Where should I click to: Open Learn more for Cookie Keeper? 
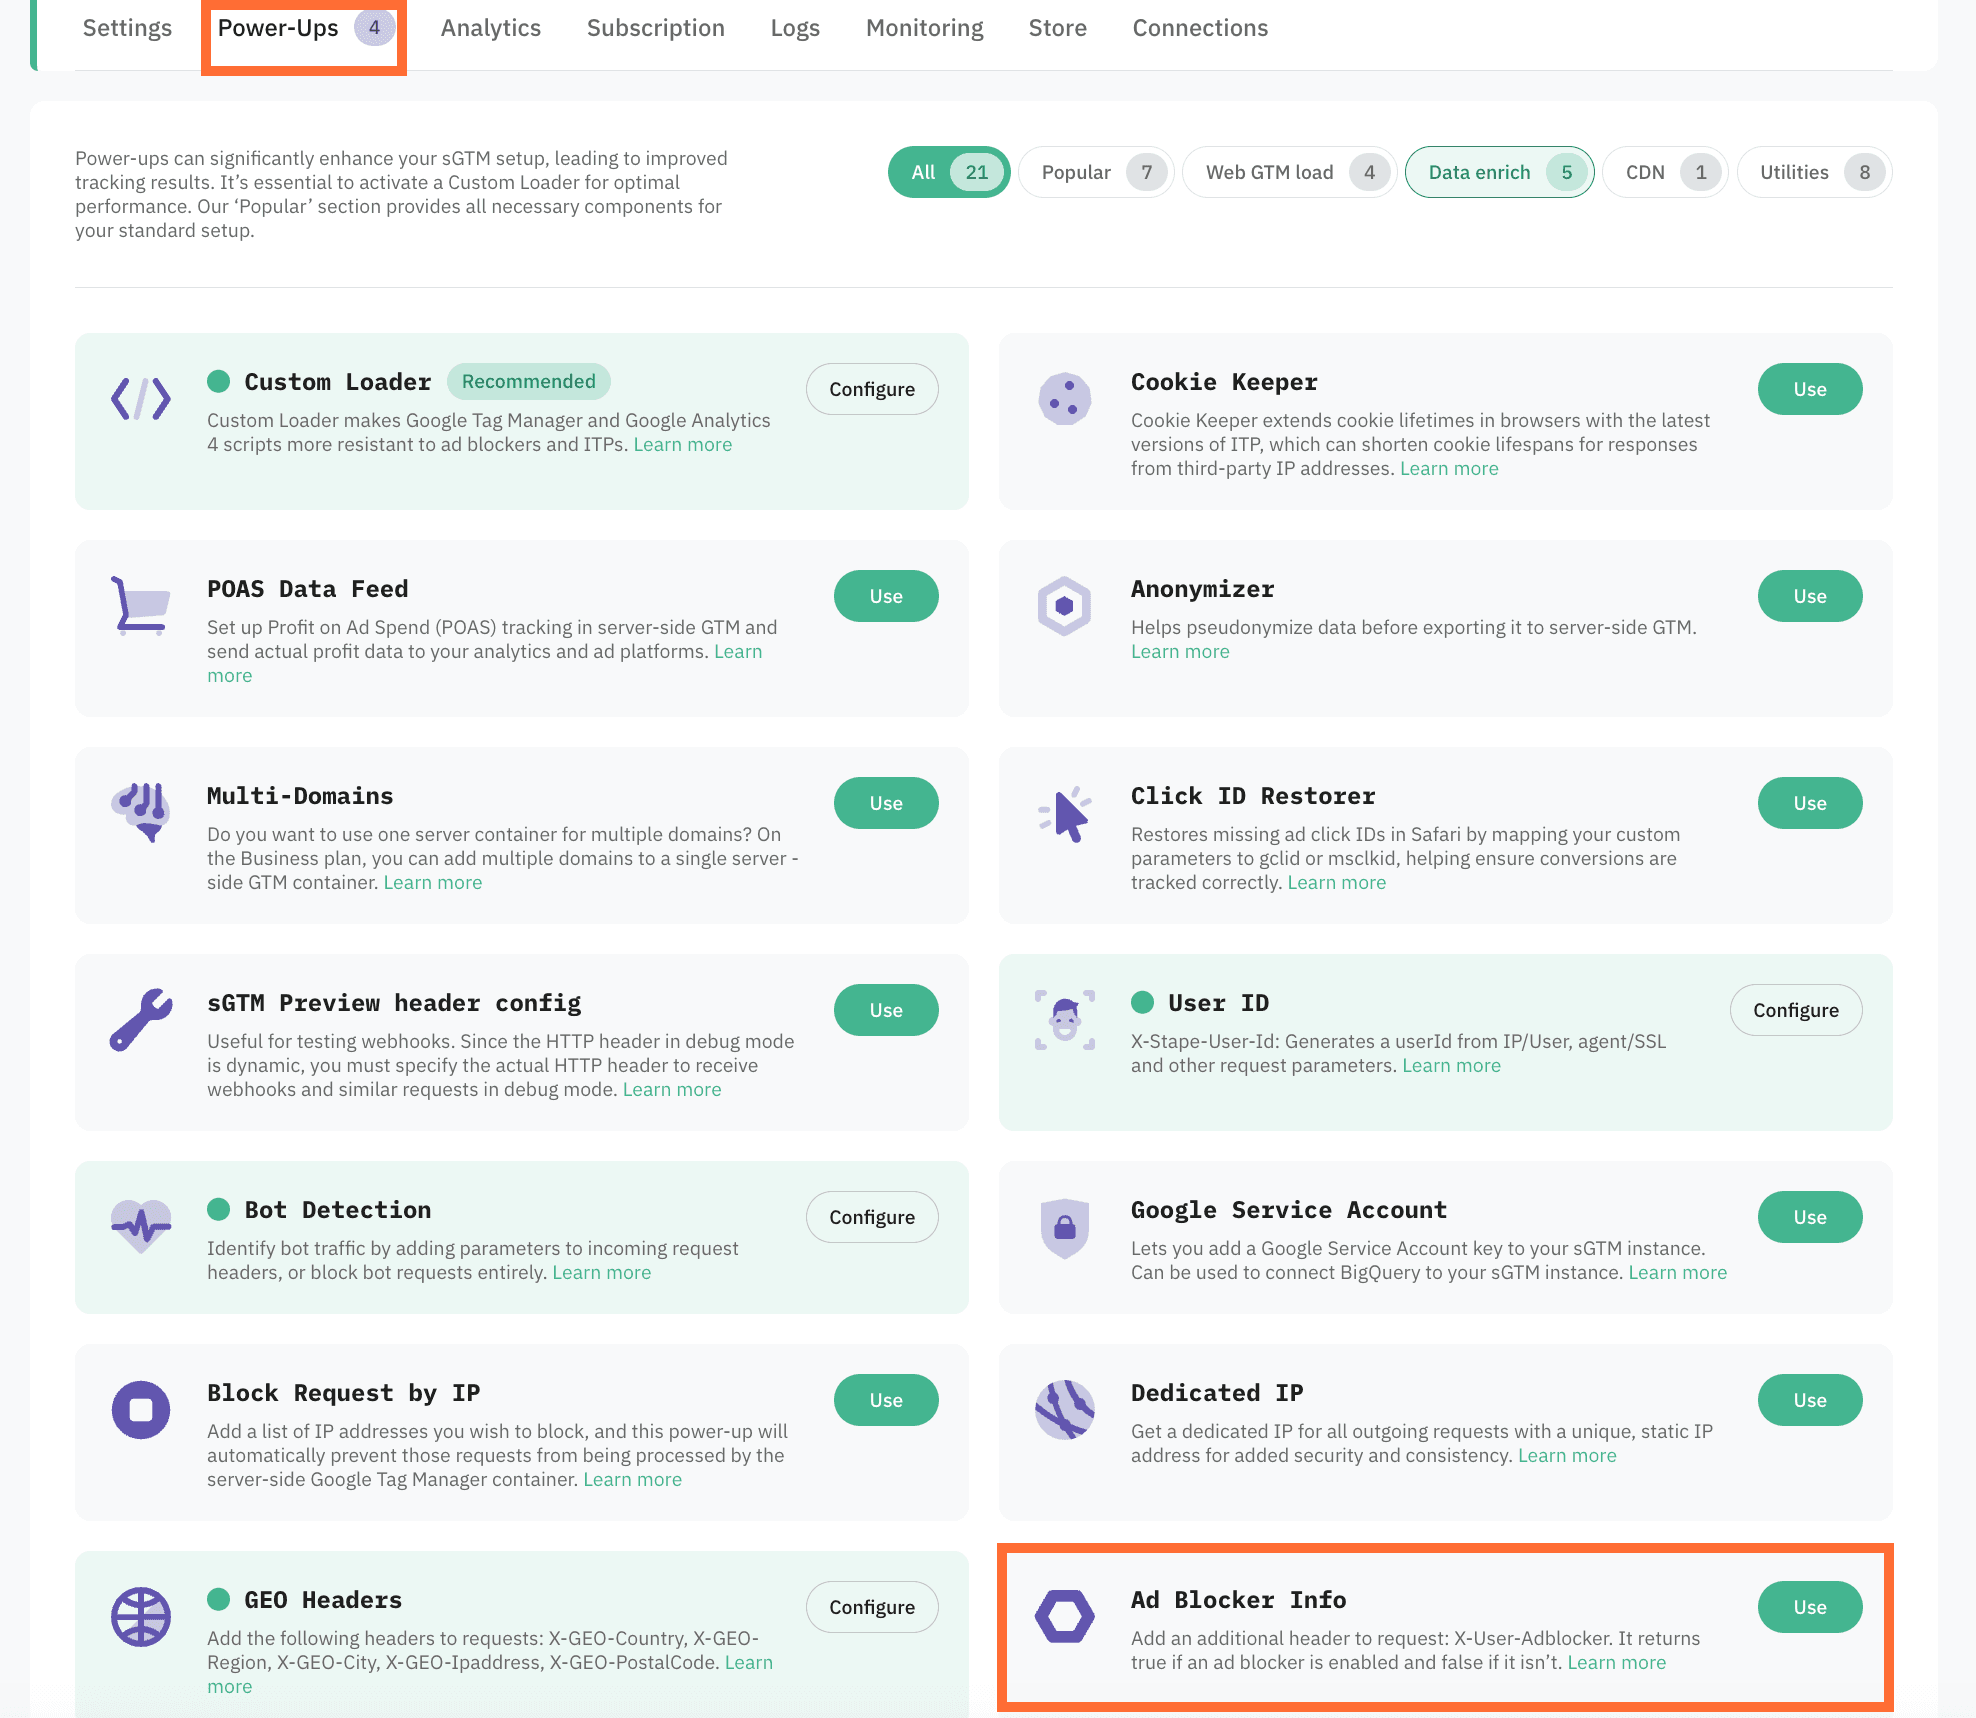pos(1449,468)
